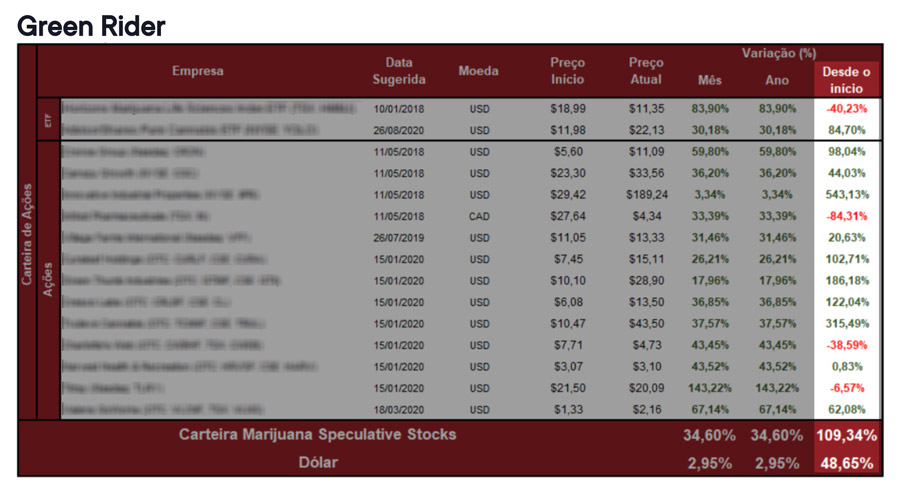This screenshot has width=900, height=491.
Task: Click the Moeda column header
Action: [x=479, y=71]
